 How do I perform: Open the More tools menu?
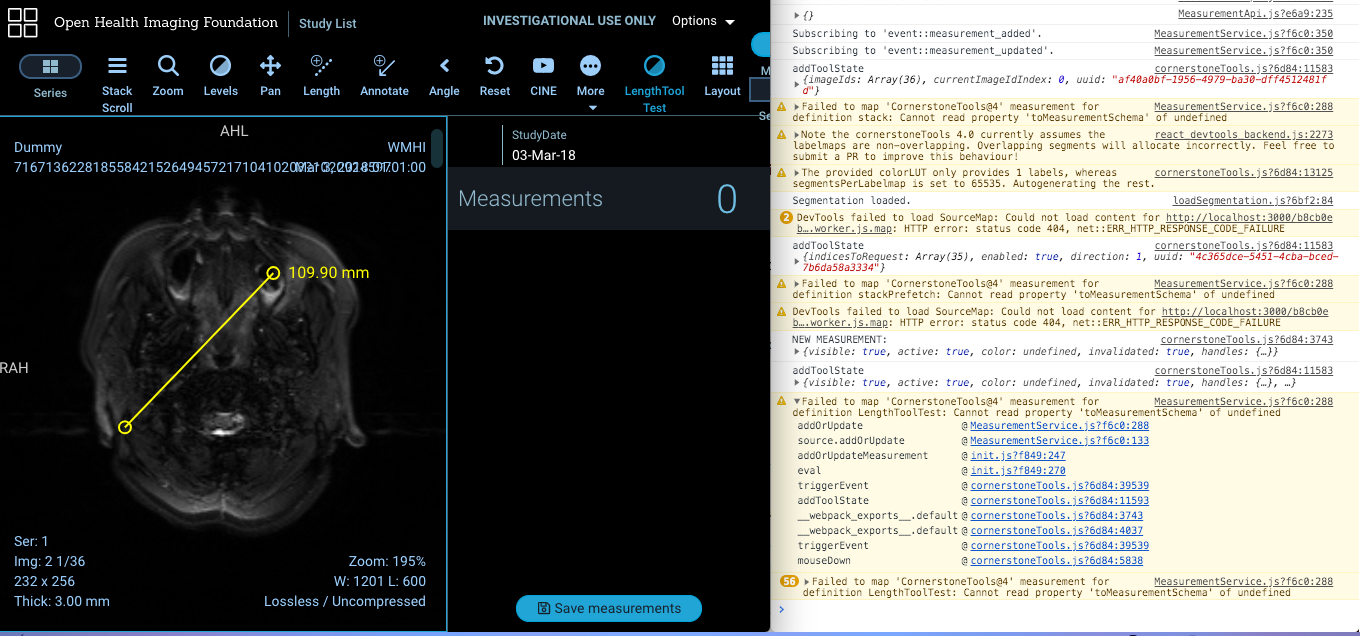(x=591, y=82)
